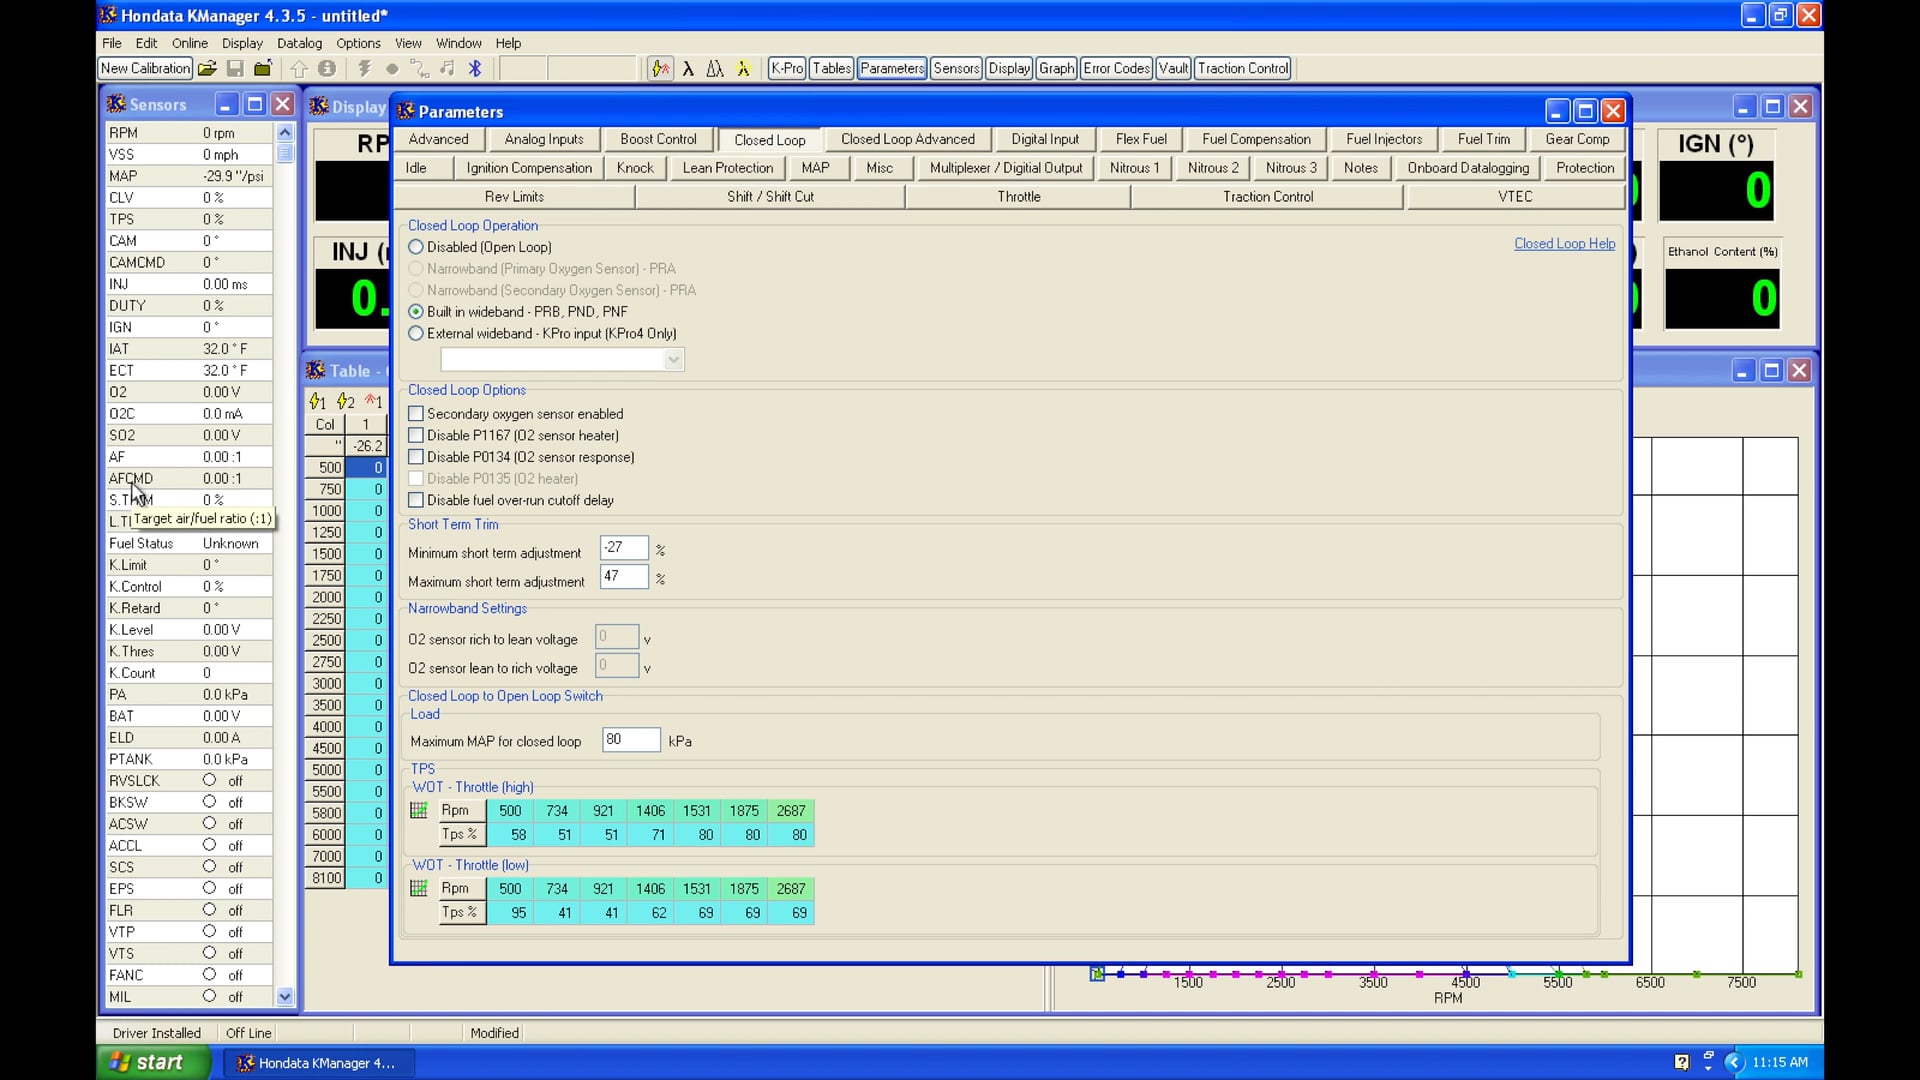
Task: Click the Closed Loop Help link
Action: pos(1565,243)
